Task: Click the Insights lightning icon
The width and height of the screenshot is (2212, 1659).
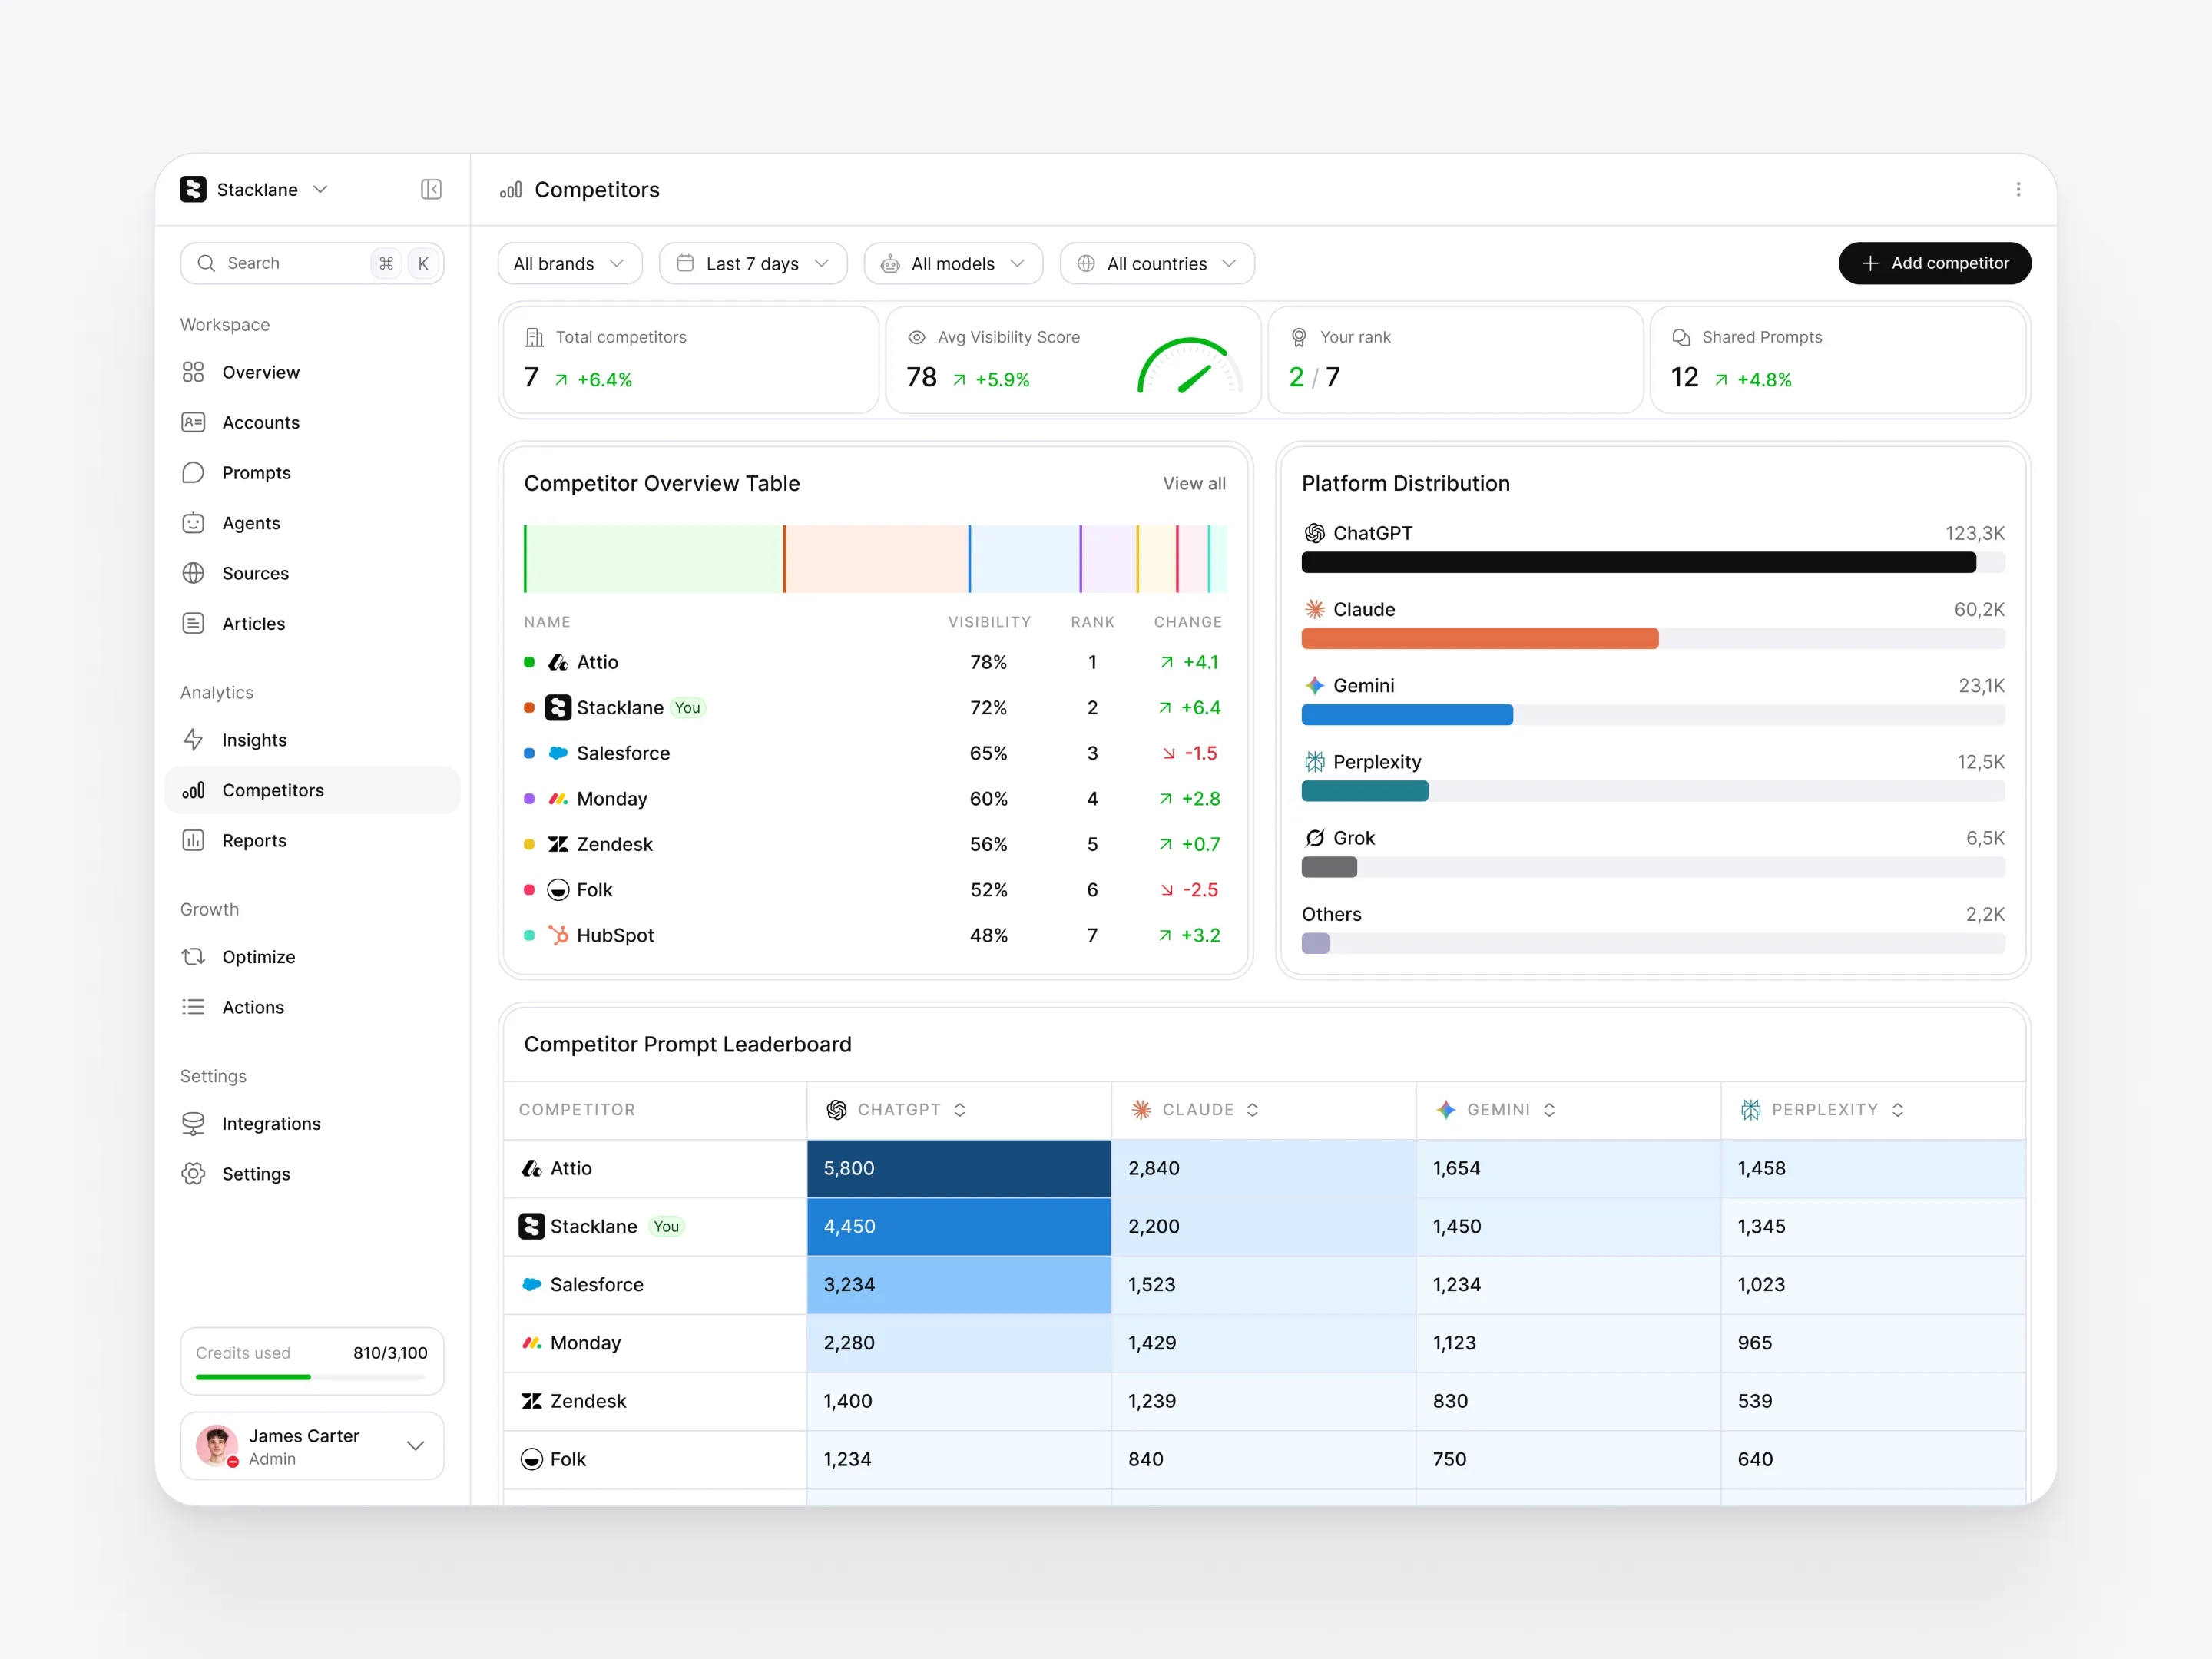Action: click(193, 740)
